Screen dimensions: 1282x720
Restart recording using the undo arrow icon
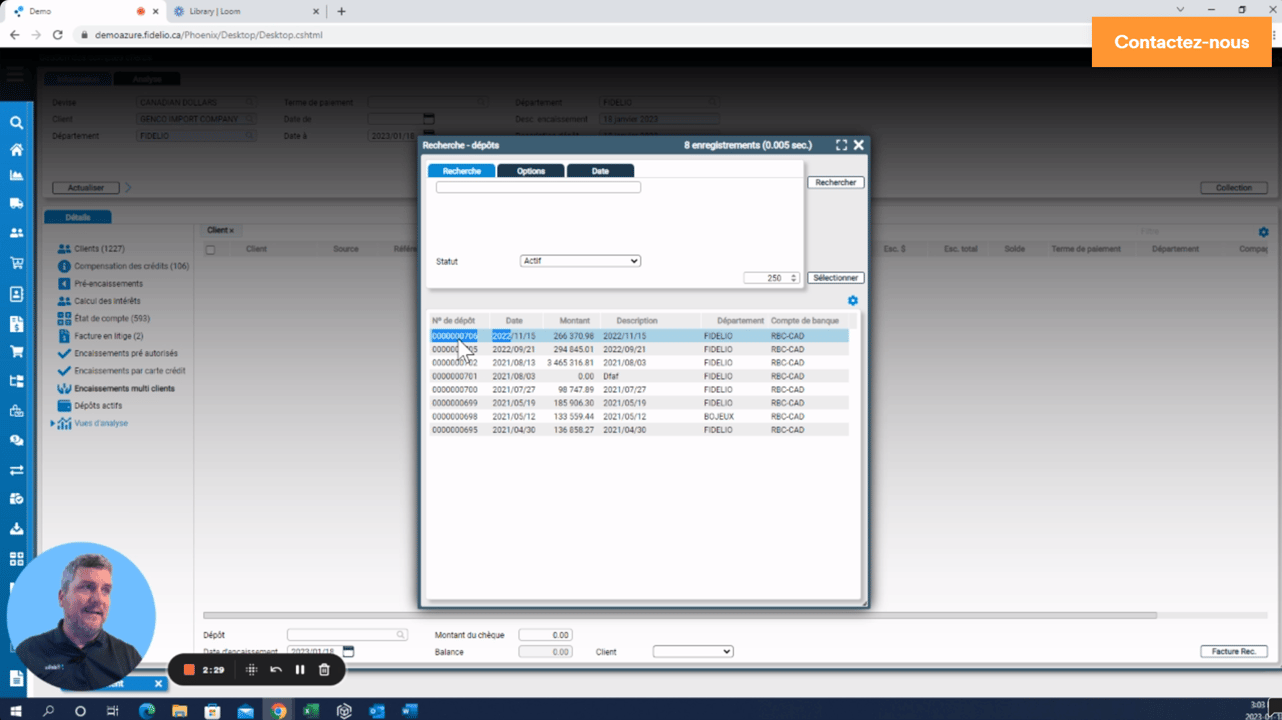click(x=276, y=670)
